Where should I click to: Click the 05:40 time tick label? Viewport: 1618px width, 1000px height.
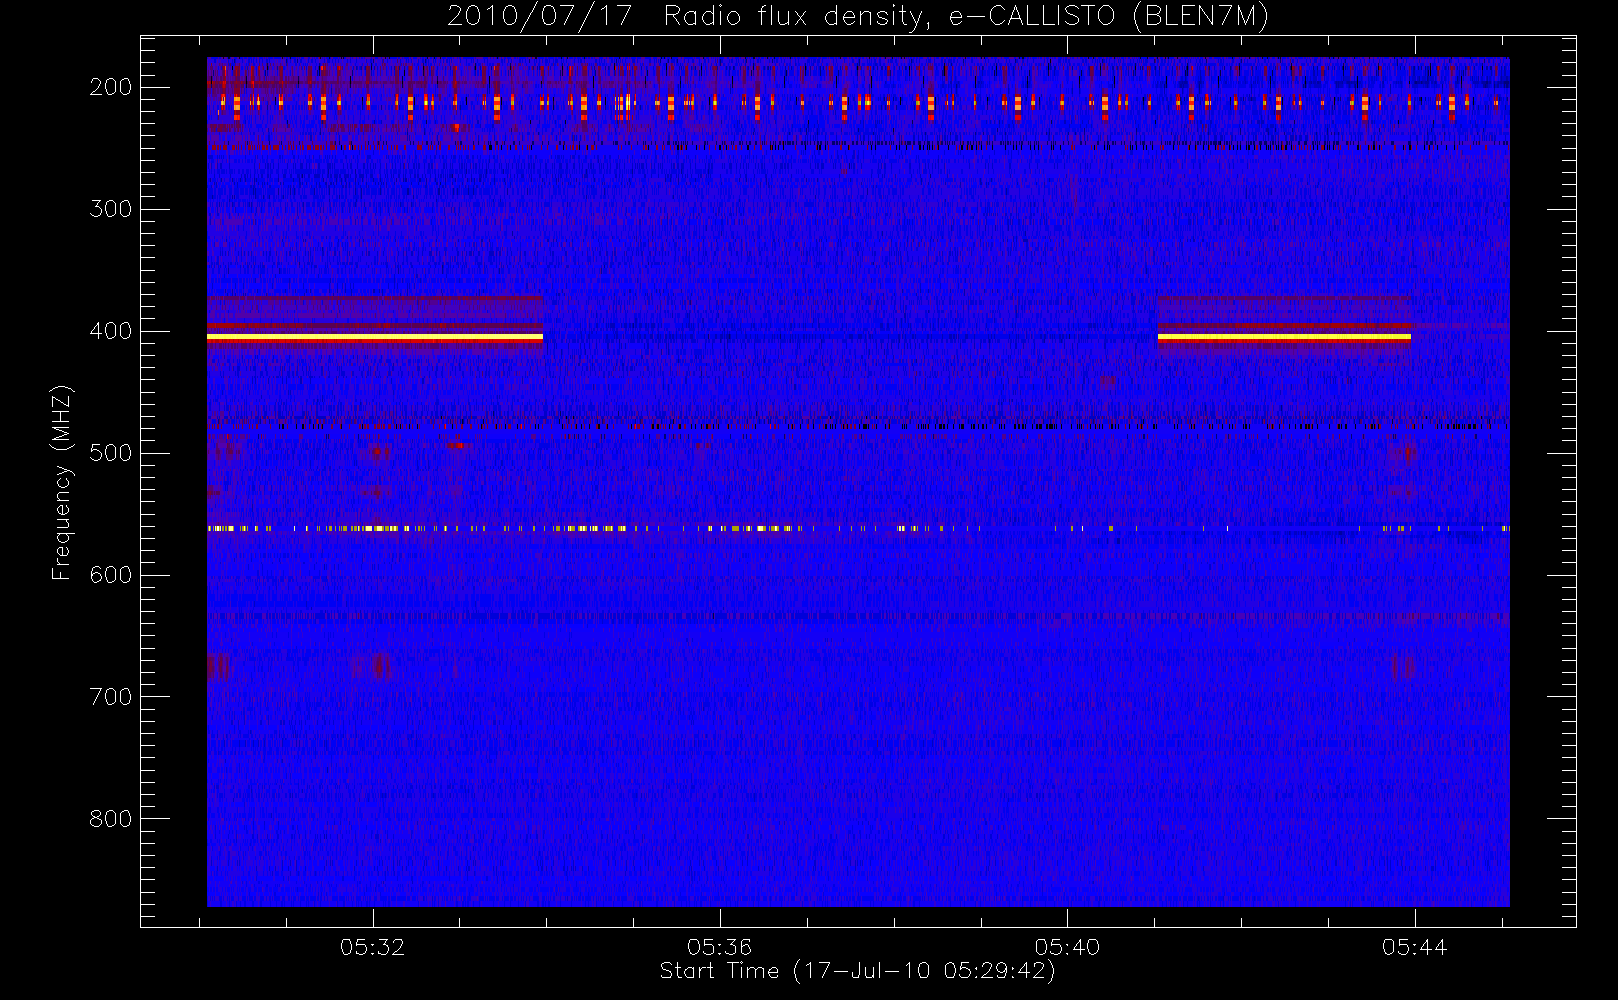[x=1067, y=947]
